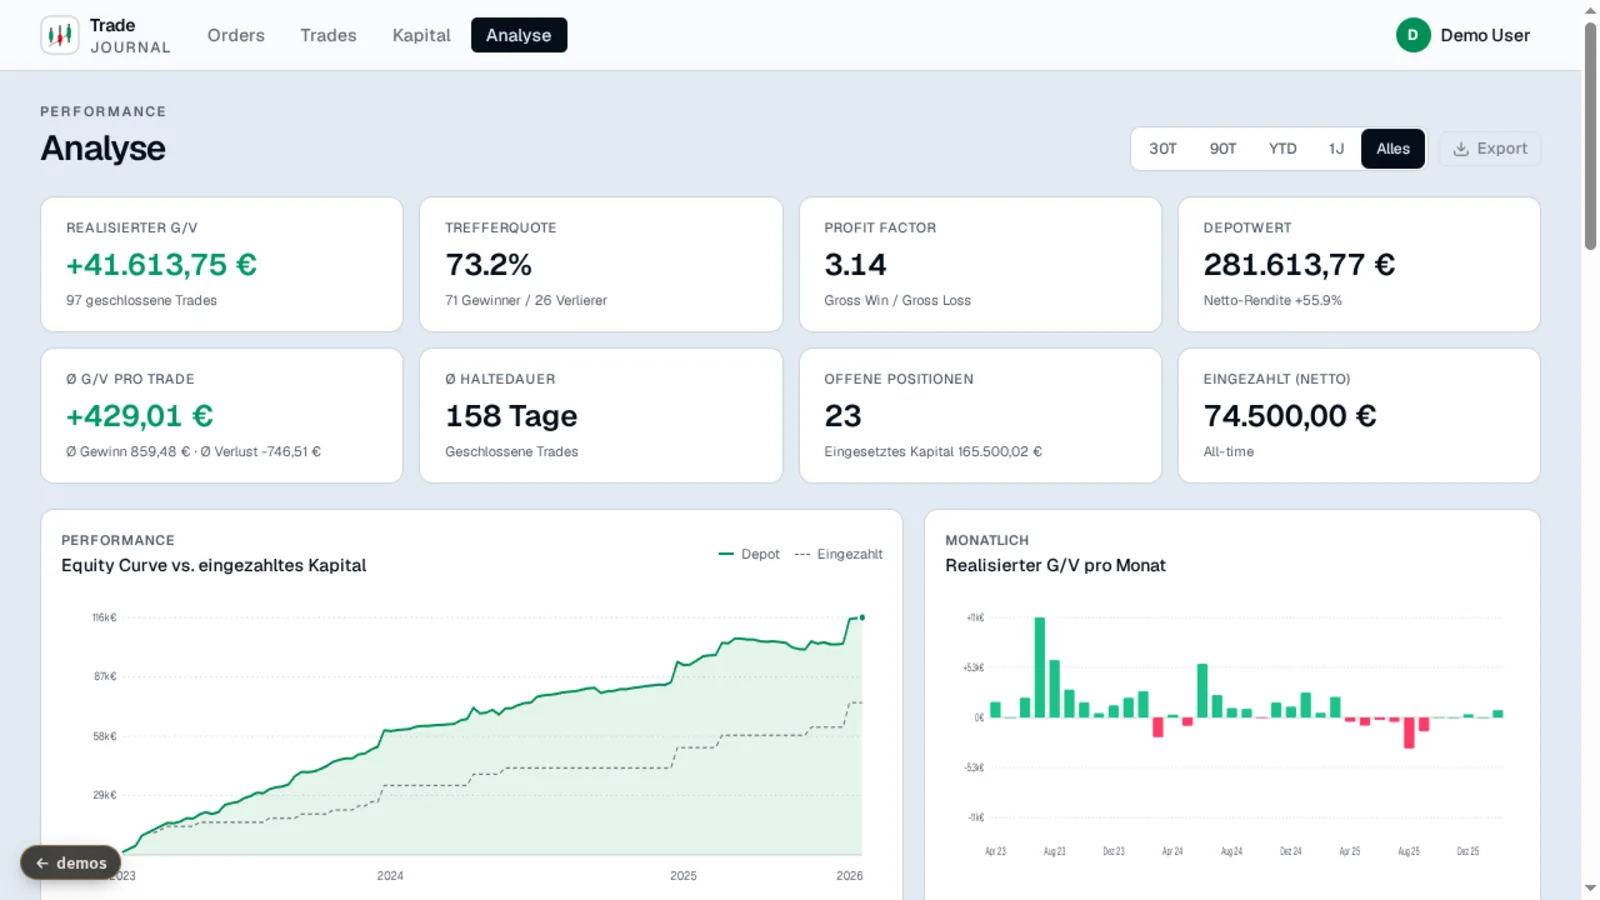
Task: Open the Orders tab
Action: tap(236, 35)
